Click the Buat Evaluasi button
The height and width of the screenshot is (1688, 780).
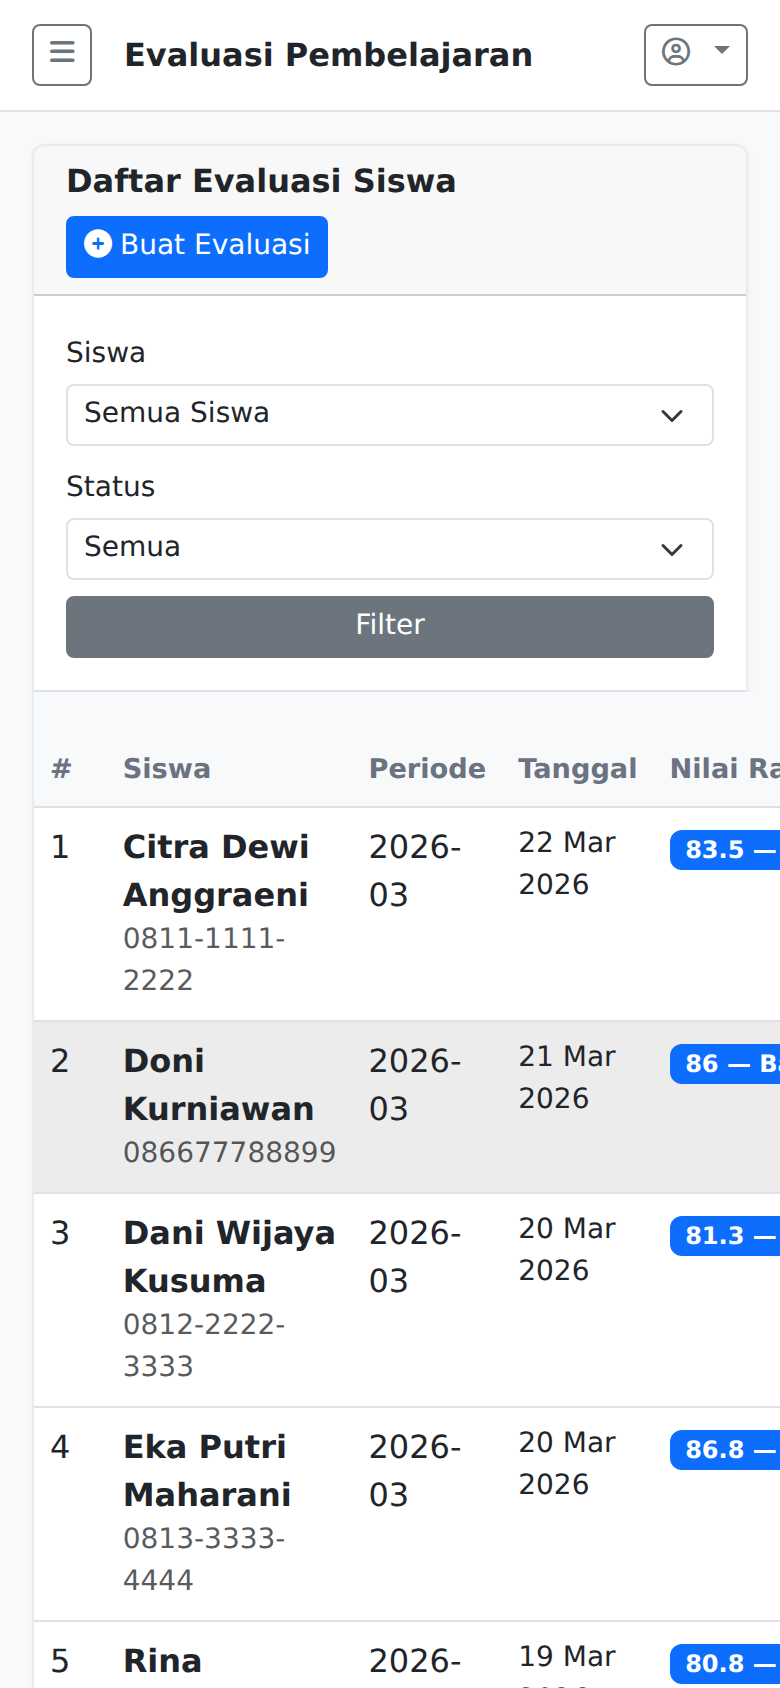(x=196, y=246)
